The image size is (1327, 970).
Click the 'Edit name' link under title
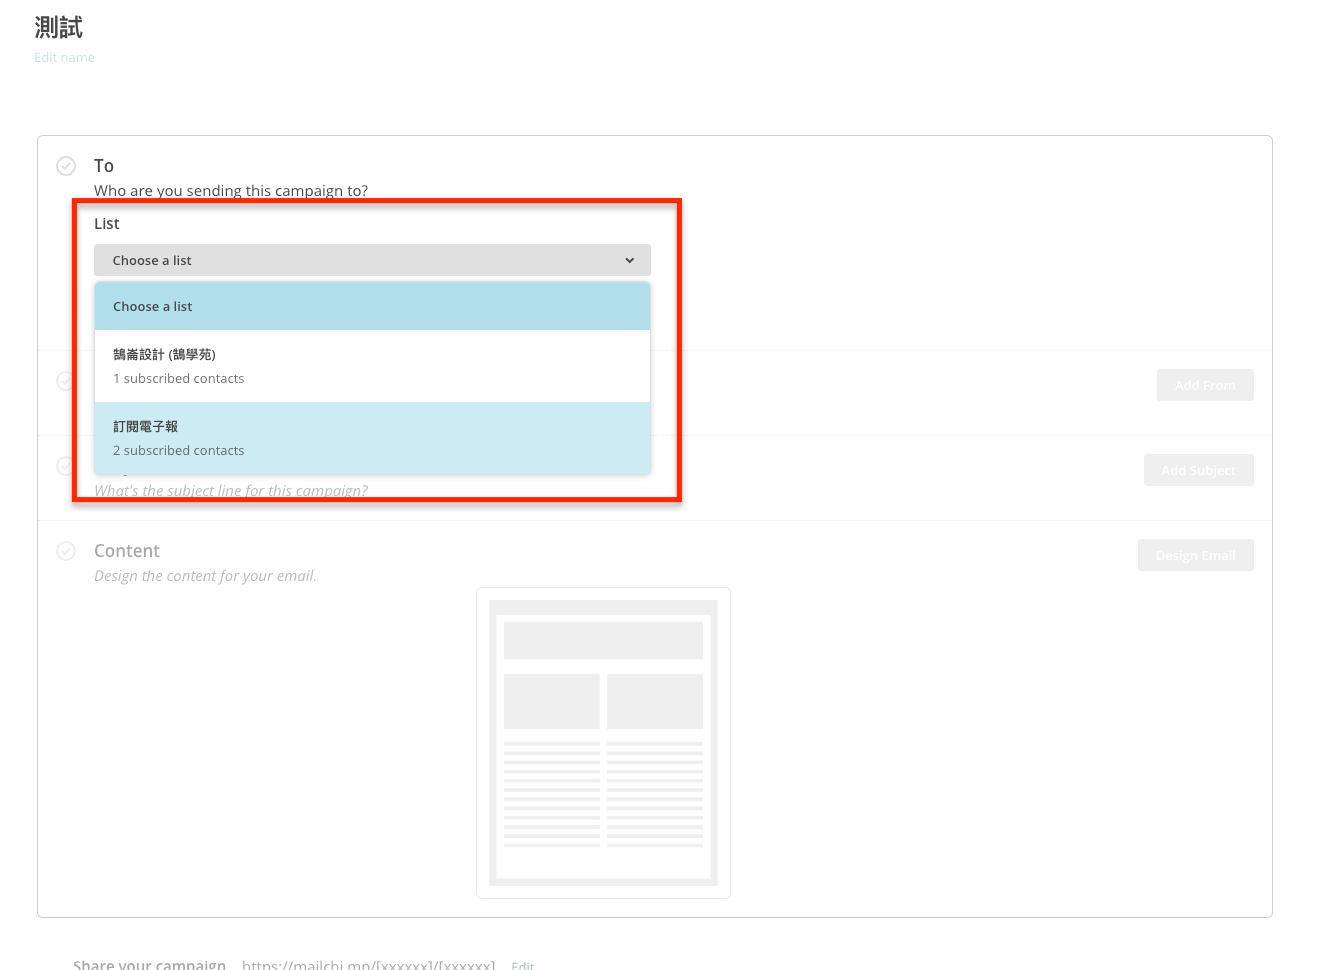click(64, 58)
